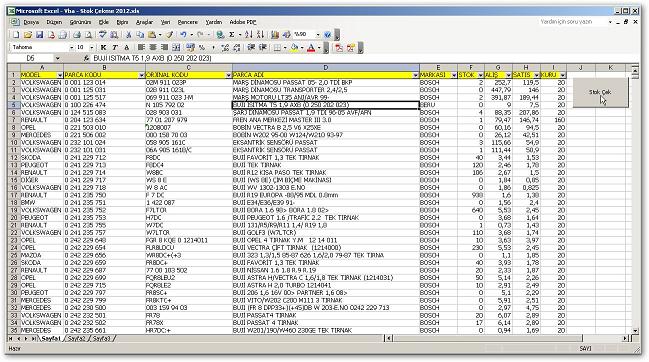Open the Adobe PDF menu
This screenshot has width=649, height=362.
[x=243, y=22]
